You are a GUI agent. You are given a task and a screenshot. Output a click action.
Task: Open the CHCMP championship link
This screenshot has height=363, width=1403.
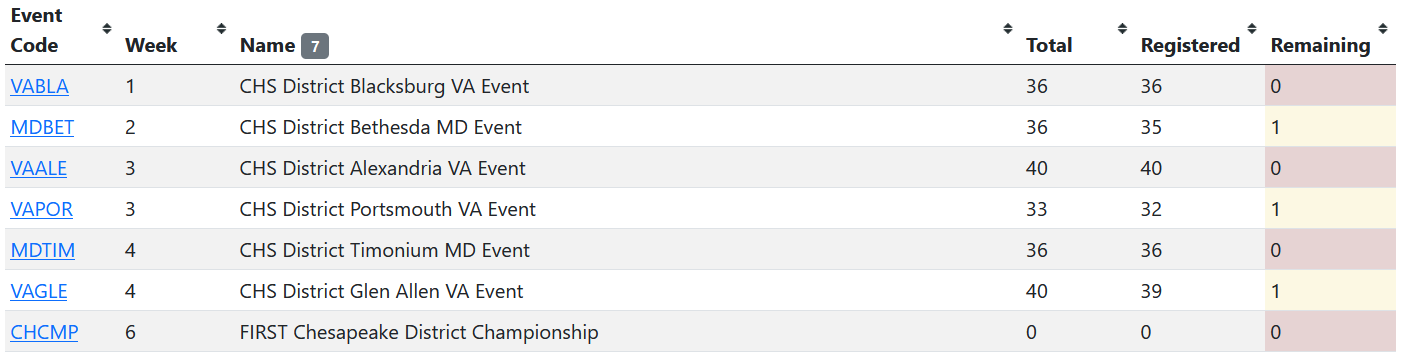pos(44,332)
